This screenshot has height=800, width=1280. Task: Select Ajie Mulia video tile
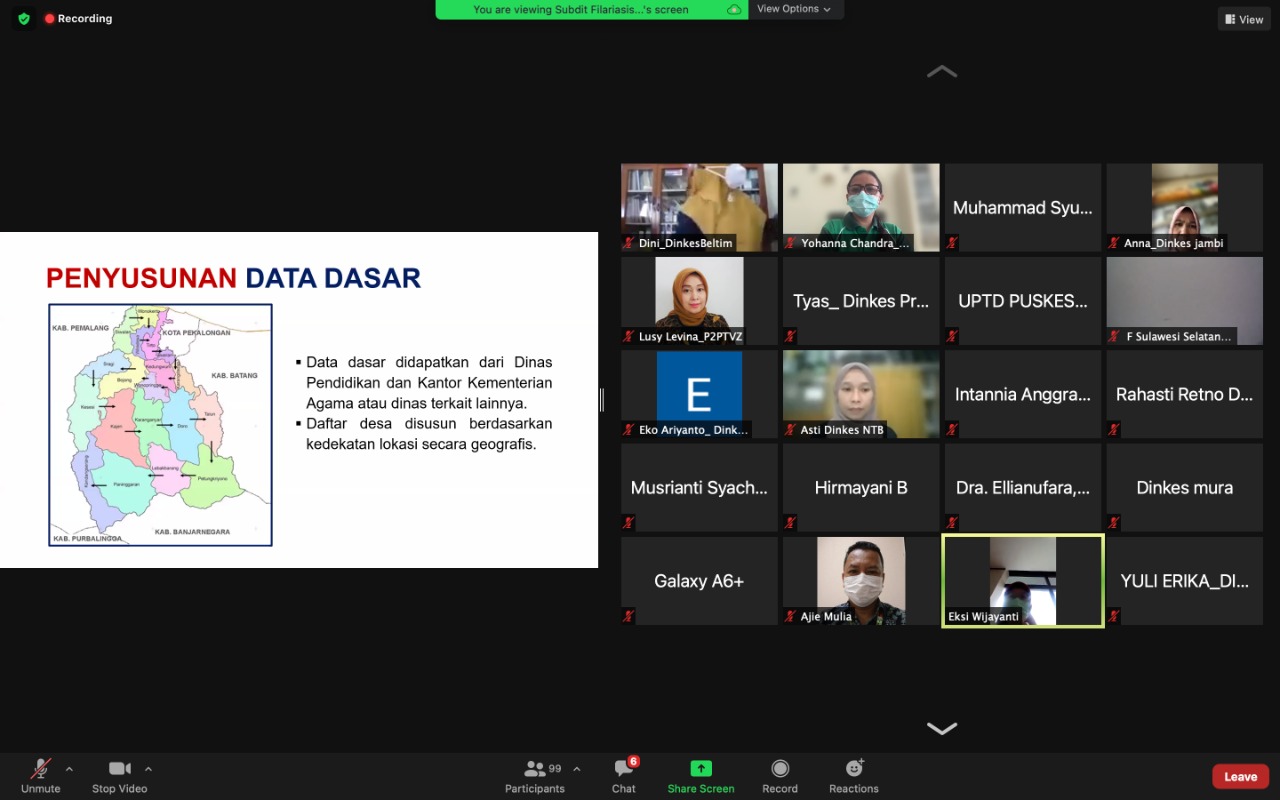861,581
